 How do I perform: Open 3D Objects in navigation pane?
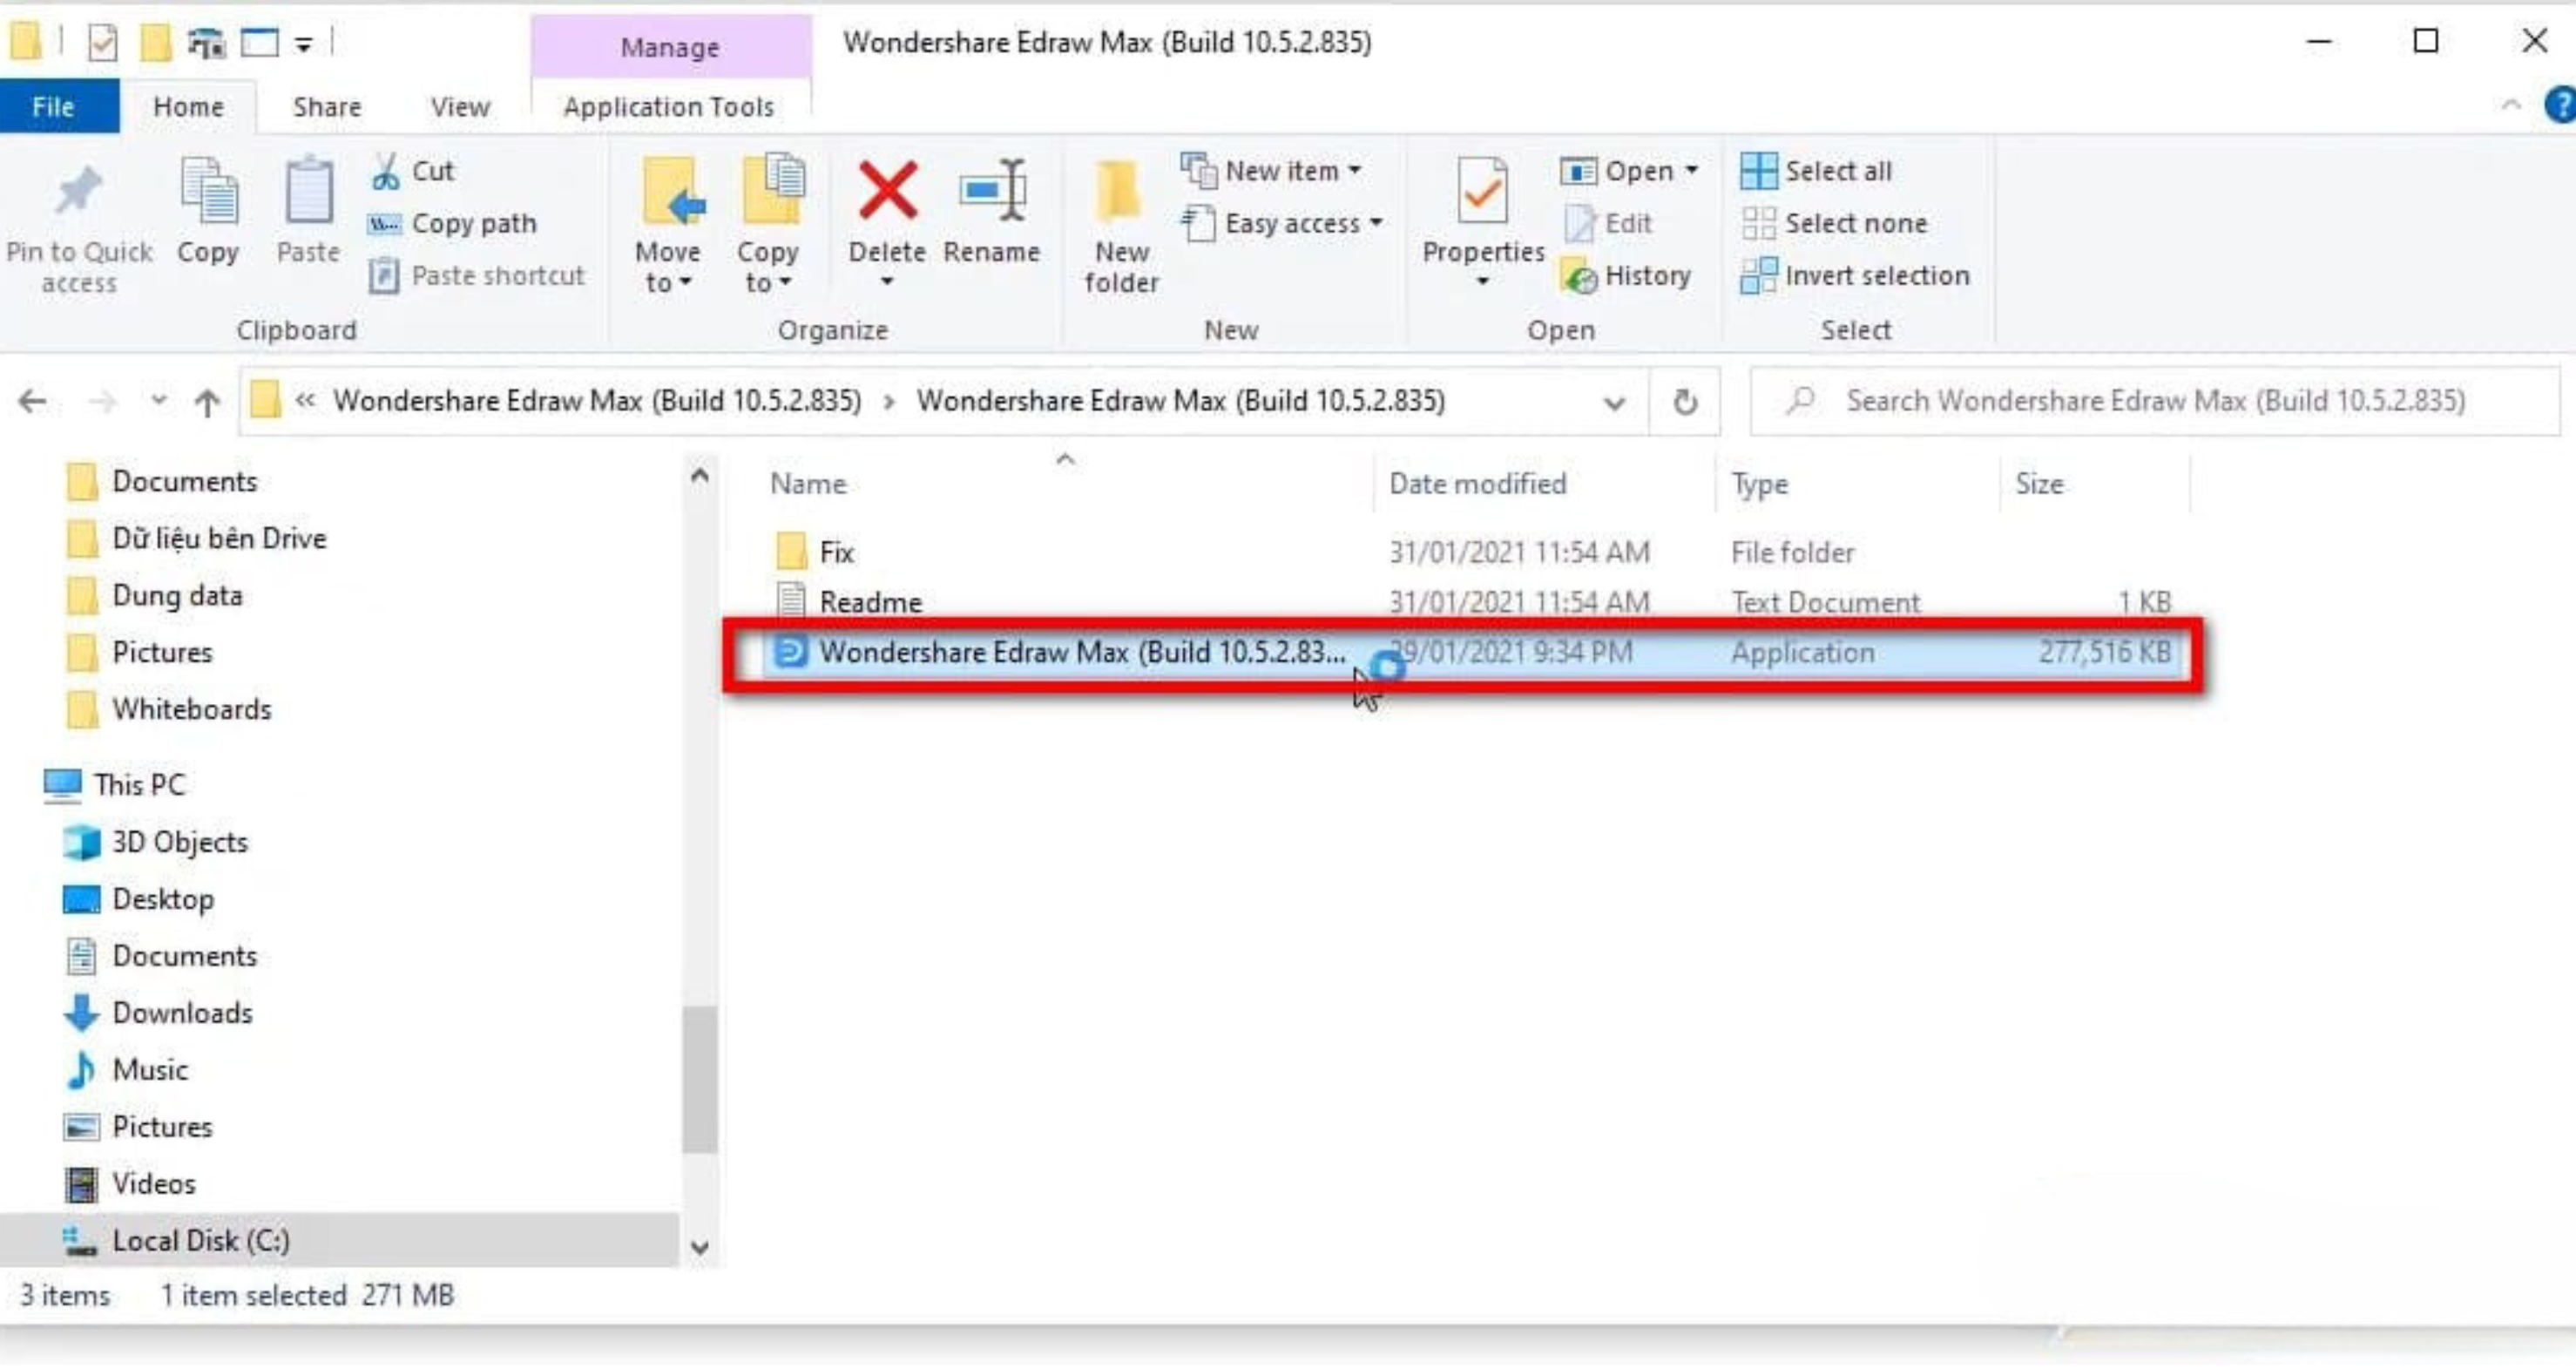pyautogui.click(x=155, y=842)
